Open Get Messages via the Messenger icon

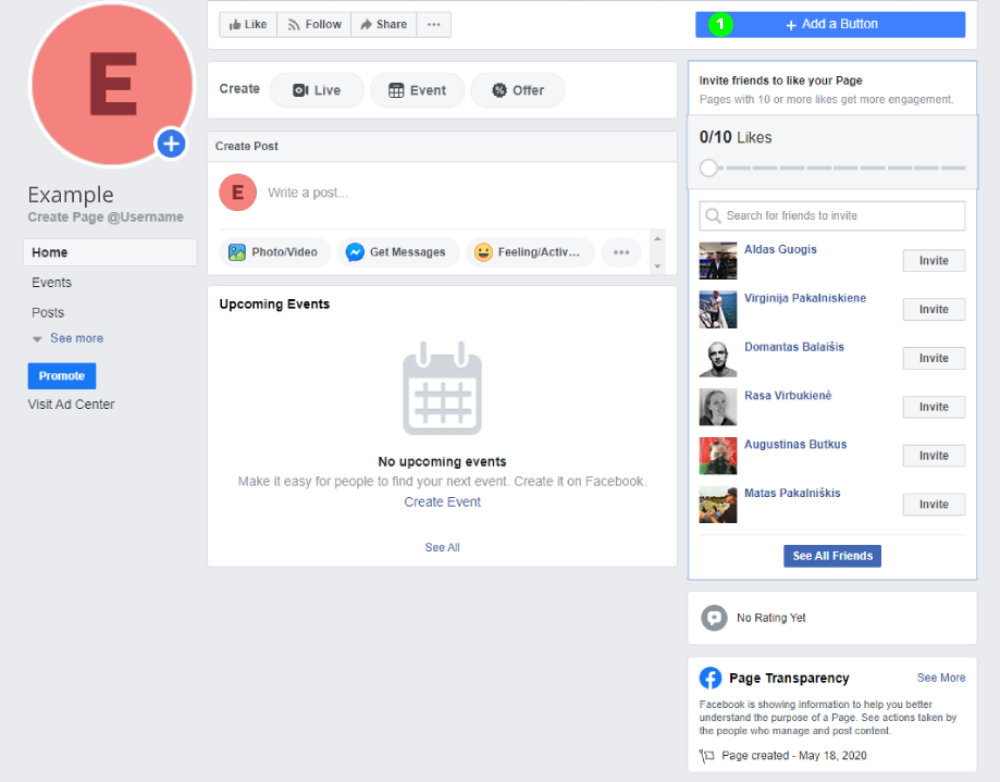click(355, 252)
